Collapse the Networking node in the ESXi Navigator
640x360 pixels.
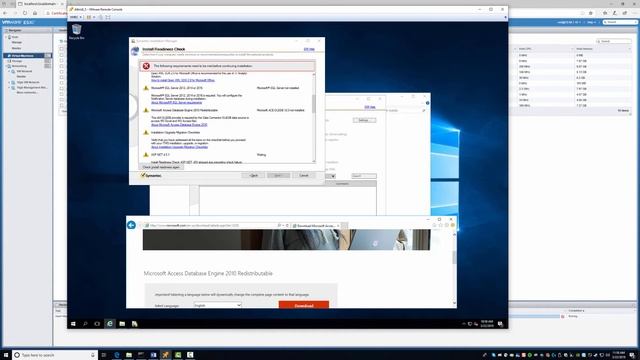(6, 66)
